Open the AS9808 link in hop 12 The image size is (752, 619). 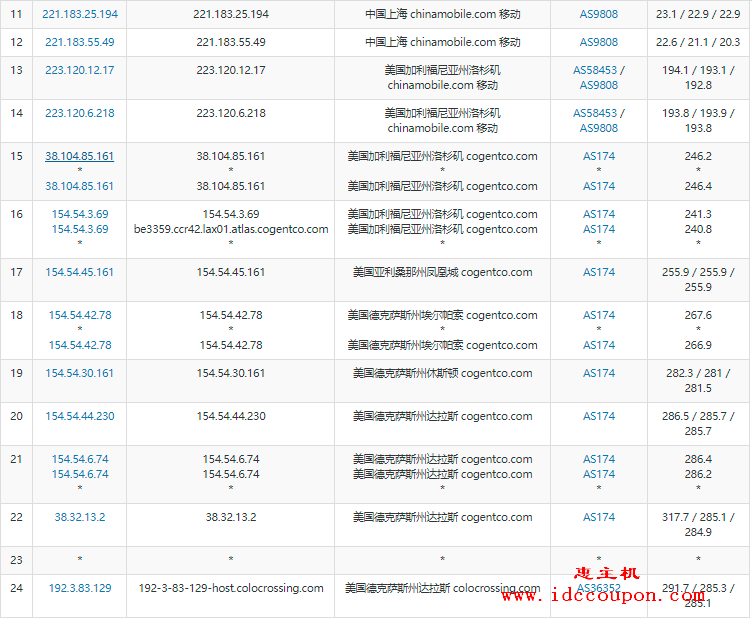pyautogui.click(x=599, y=42)
